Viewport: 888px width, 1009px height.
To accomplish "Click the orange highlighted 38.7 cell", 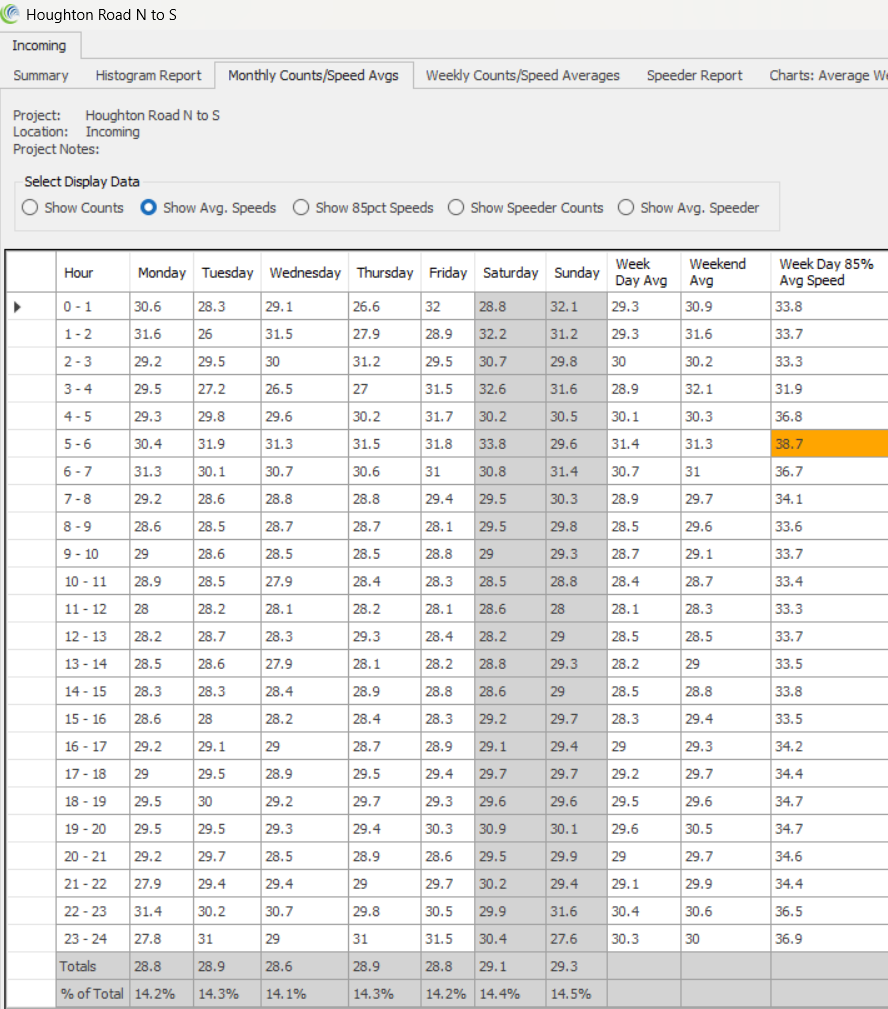I will click(x=829, y=444).
